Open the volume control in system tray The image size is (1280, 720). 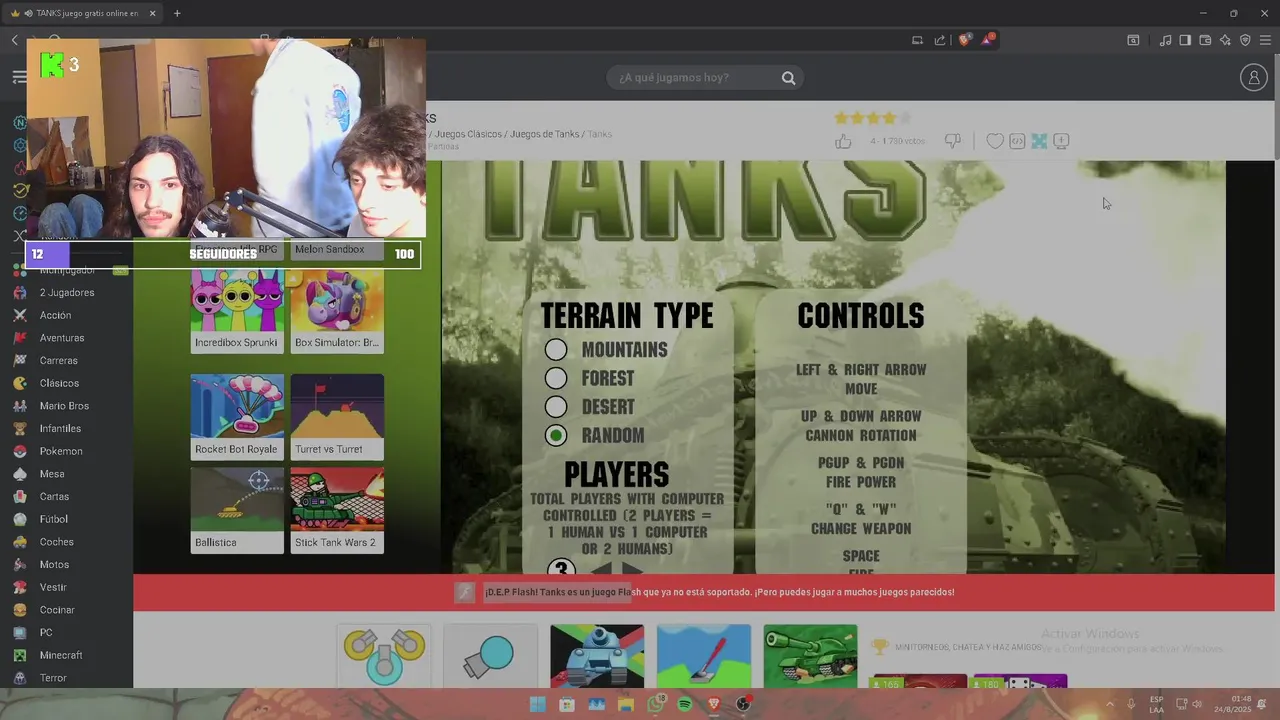point(1198,704)
